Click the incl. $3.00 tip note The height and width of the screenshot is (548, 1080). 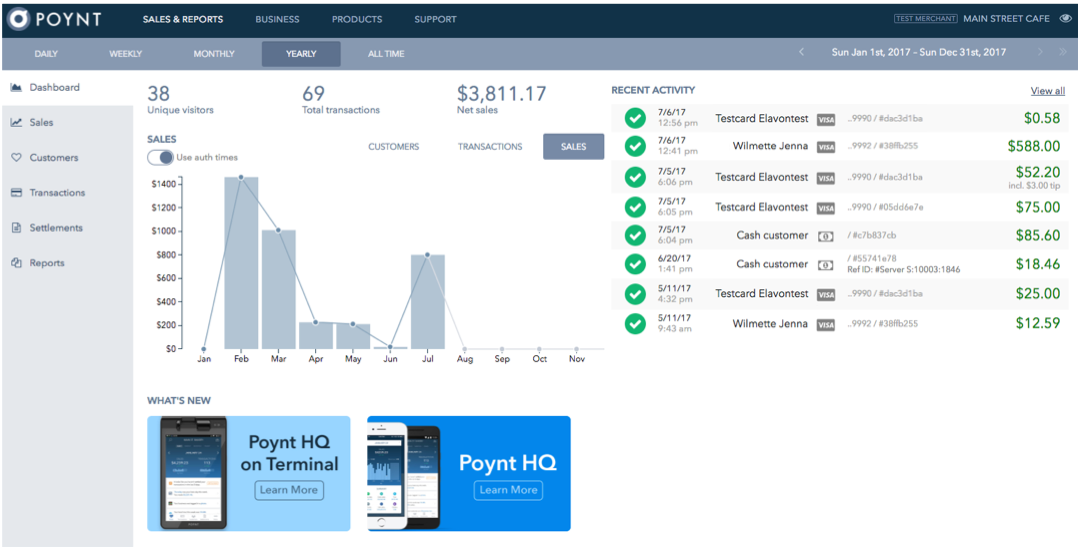1037,186
